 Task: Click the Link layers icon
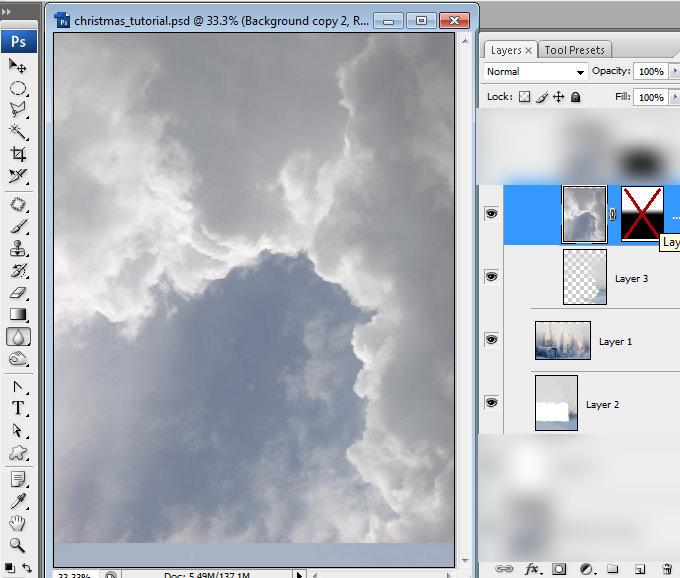tap(504, 568)
